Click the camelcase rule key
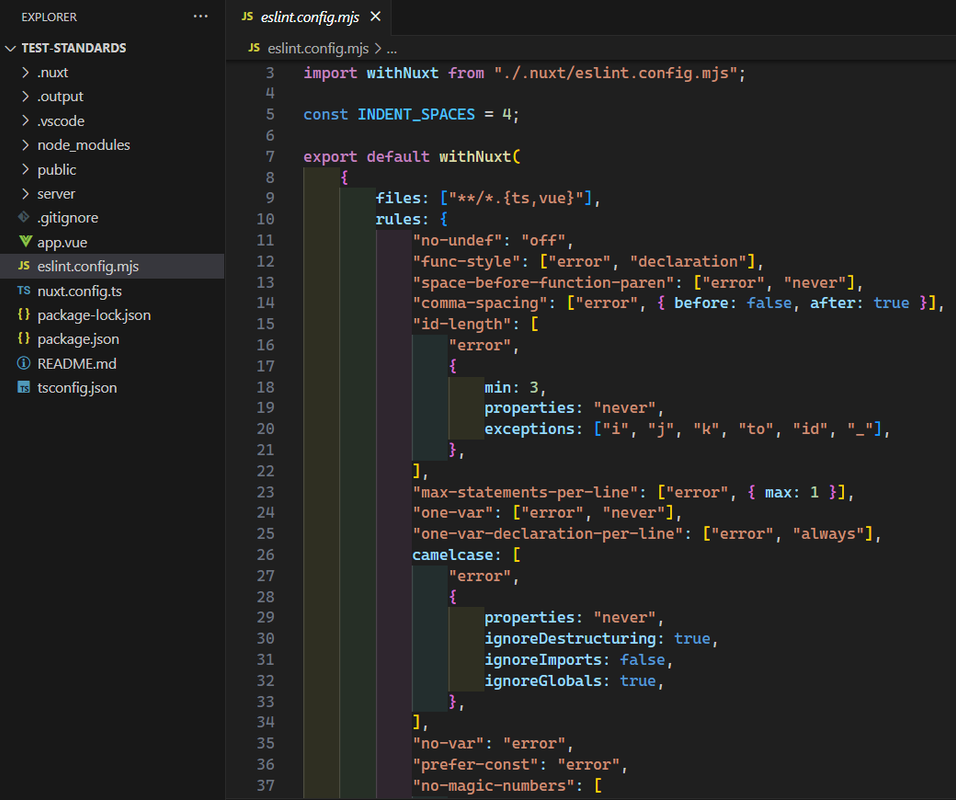This screenshot has width=956, height=800. coord(452,555)
